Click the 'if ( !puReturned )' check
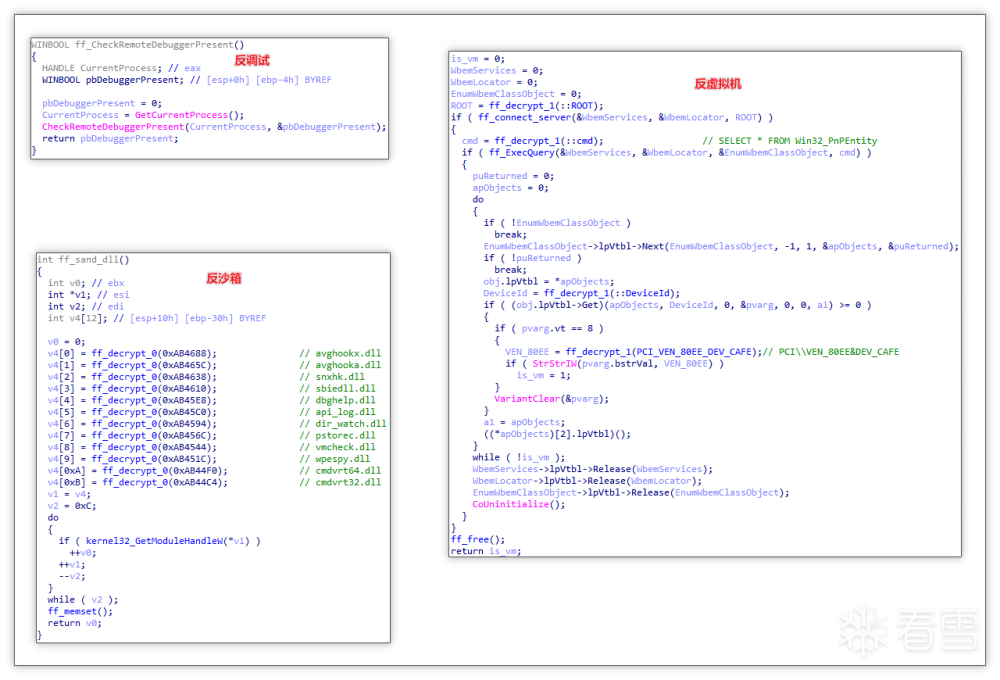 (x=533, y=258)
